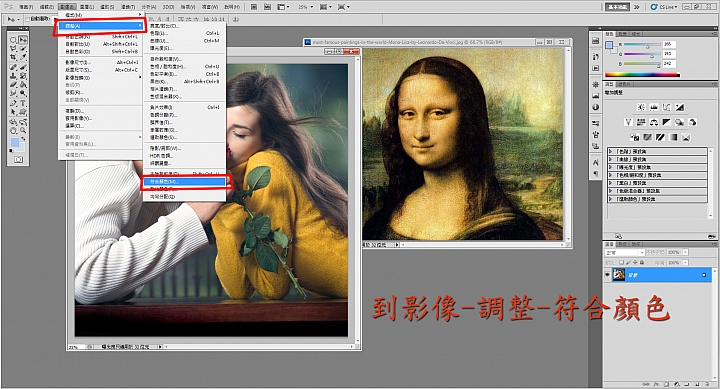The width and height of the screenshot is (720, 389).
Task: Choose Match Color (符合顏色) from the submenu
Action: 185,182
